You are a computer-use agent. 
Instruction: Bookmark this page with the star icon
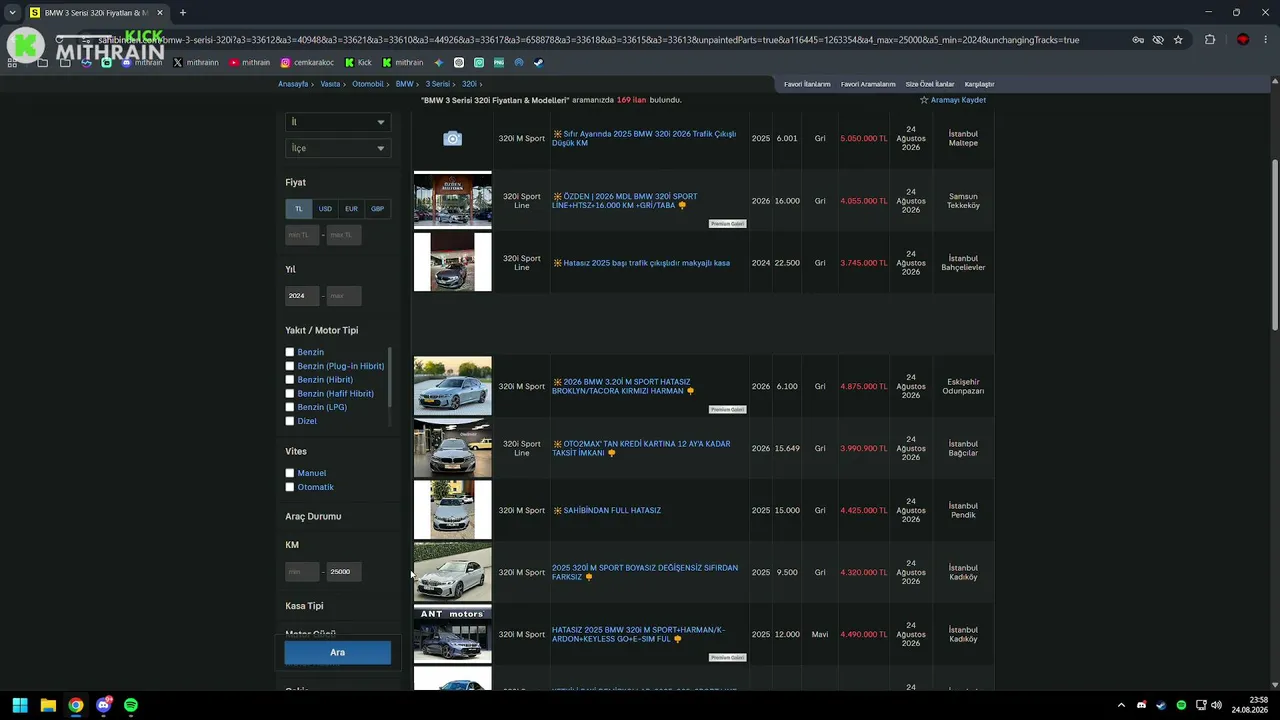pyautogui.click(x=1178, y=40)
